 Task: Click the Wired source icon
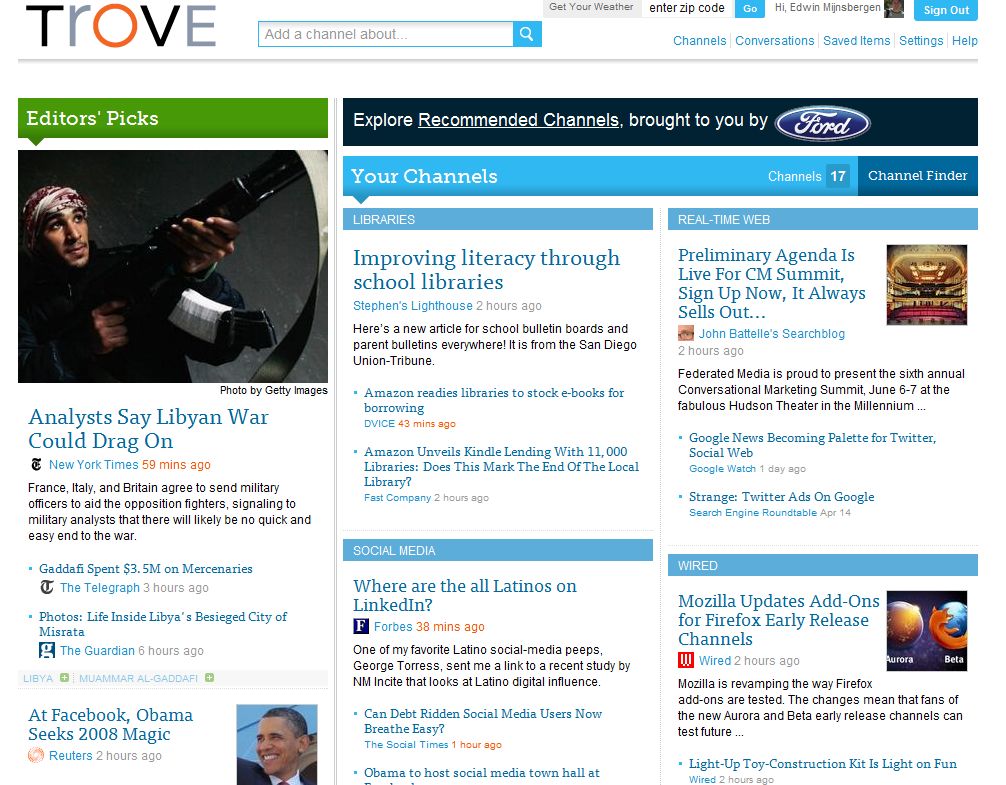pos(686,660)
